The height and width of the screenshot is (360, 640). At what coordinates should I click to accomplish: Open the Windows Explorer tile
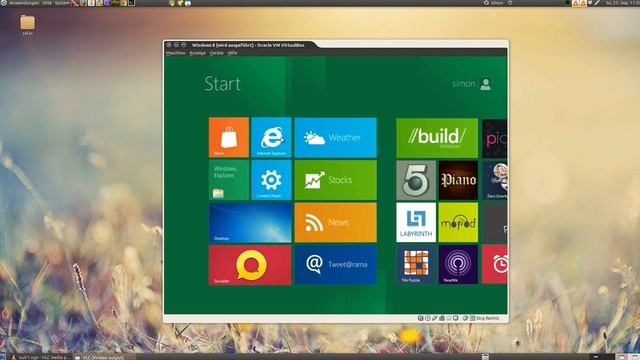coord(229,180)
